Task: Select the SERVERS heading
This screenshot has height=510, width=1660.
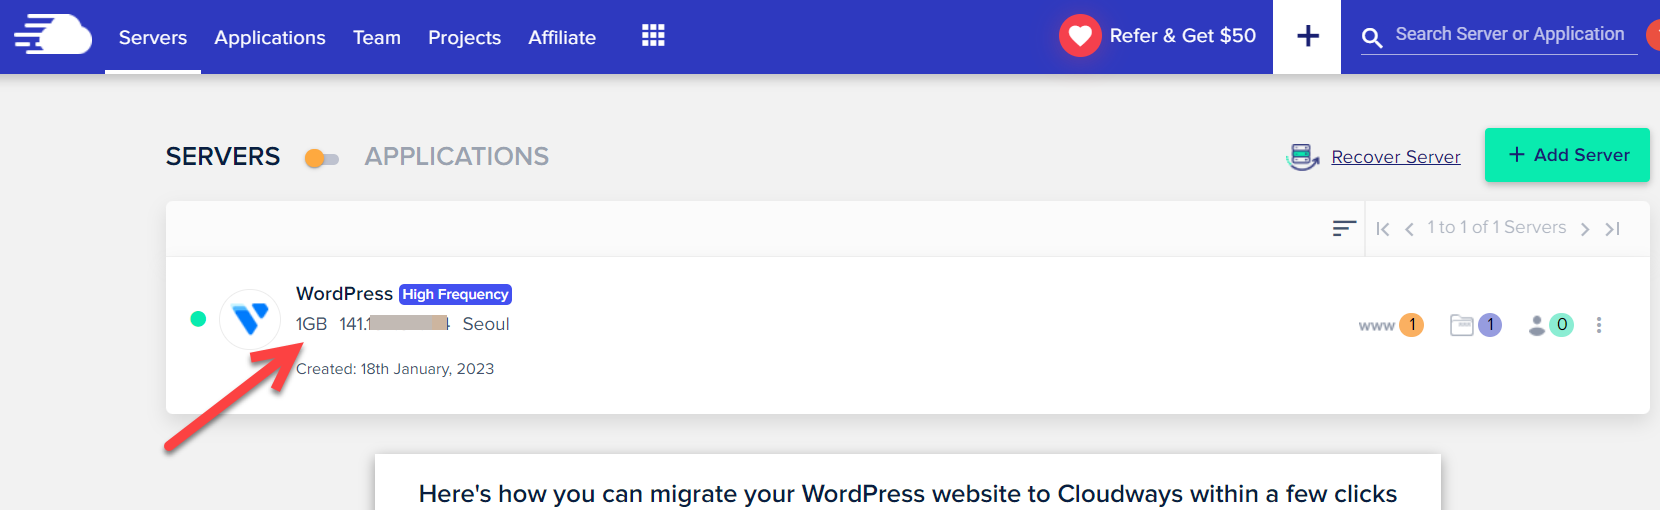Action: pyautogui.click(x=223, y=156)
